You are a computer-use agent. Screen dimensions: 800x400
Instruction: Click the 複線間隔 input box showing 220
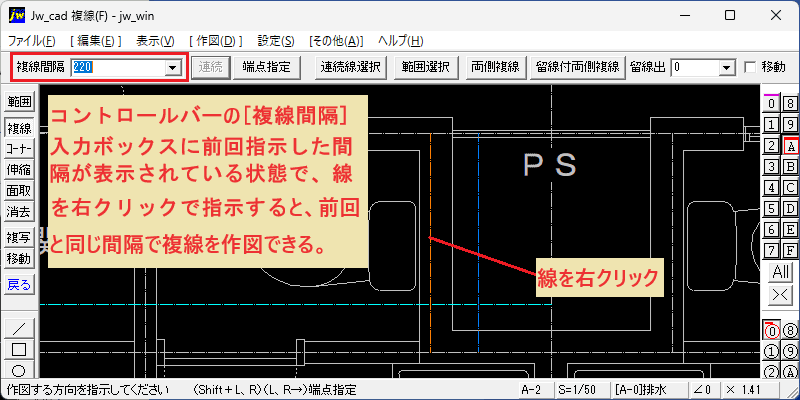pyautogui.click(x=118, y=67)
